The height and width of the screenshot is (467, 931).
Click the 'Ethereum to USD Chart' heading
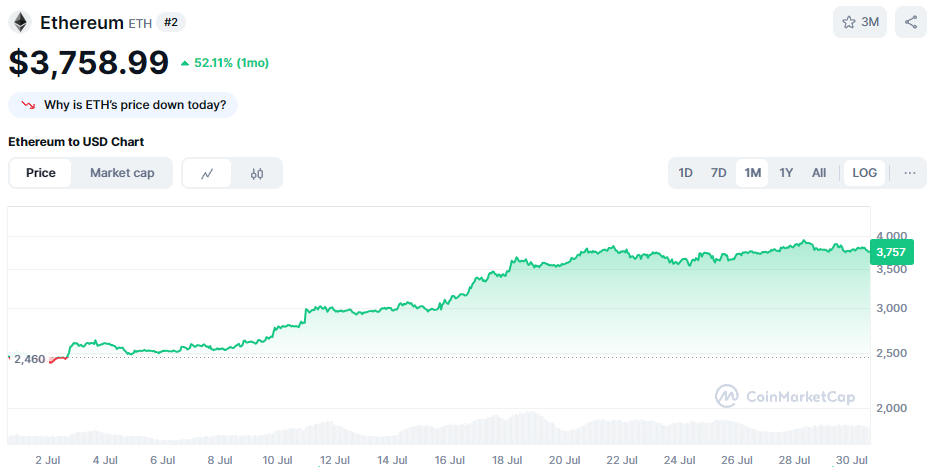coord(76,142)
